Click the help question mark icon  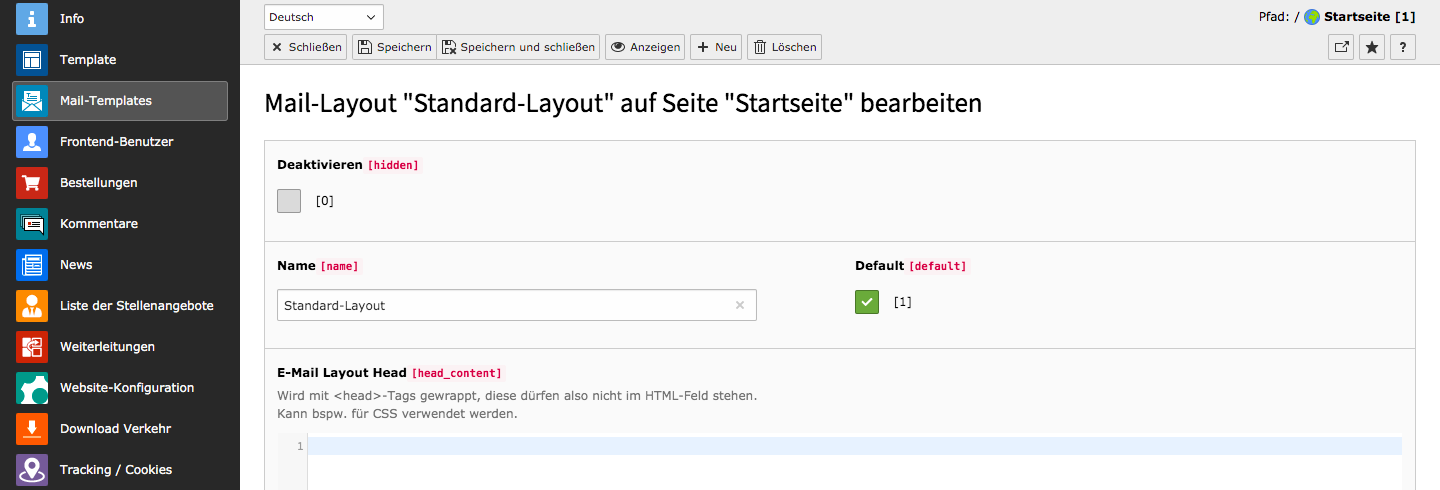click(x=1403, y=47)
